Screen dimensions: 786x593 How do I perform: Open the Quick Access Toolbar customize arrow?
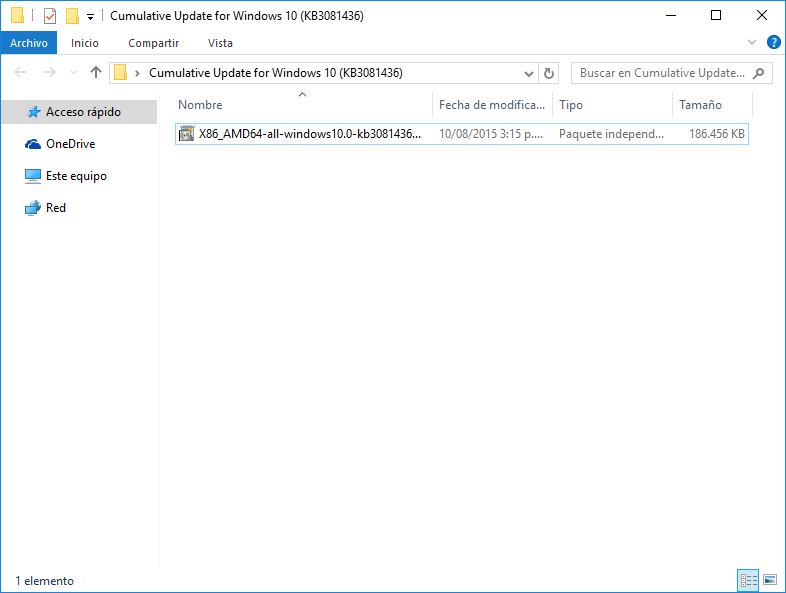pyautogui.click(x=90, y=17)
